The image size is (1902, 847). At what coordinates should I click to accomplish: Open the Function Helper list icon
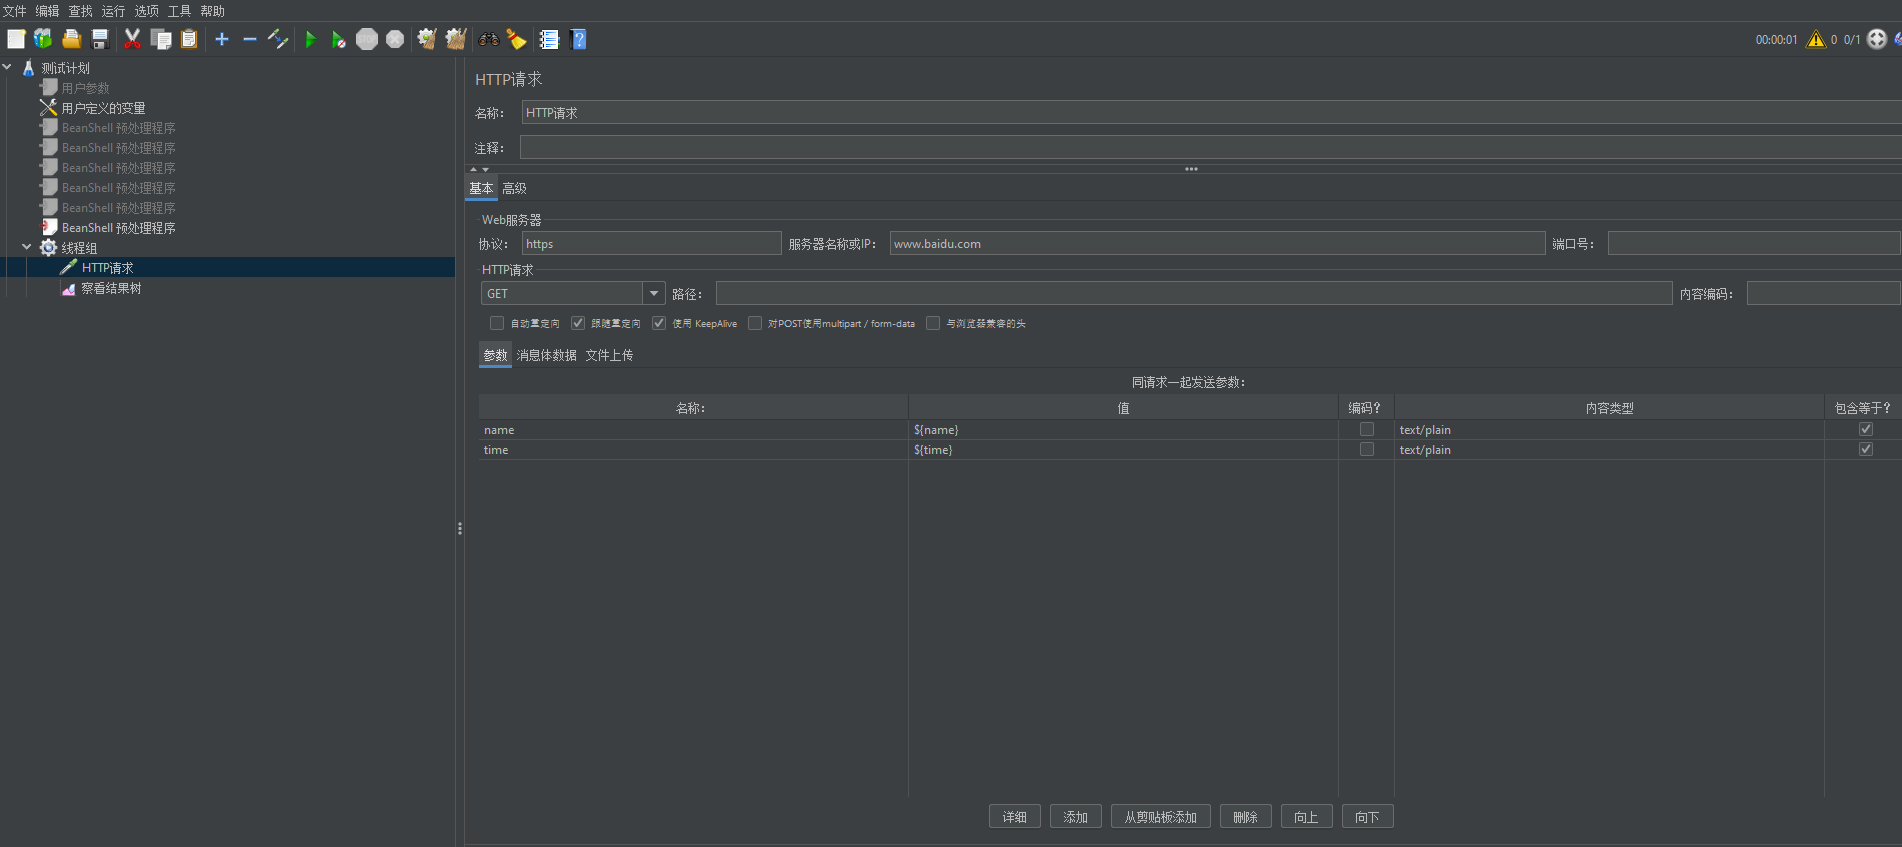click(549, 39)
